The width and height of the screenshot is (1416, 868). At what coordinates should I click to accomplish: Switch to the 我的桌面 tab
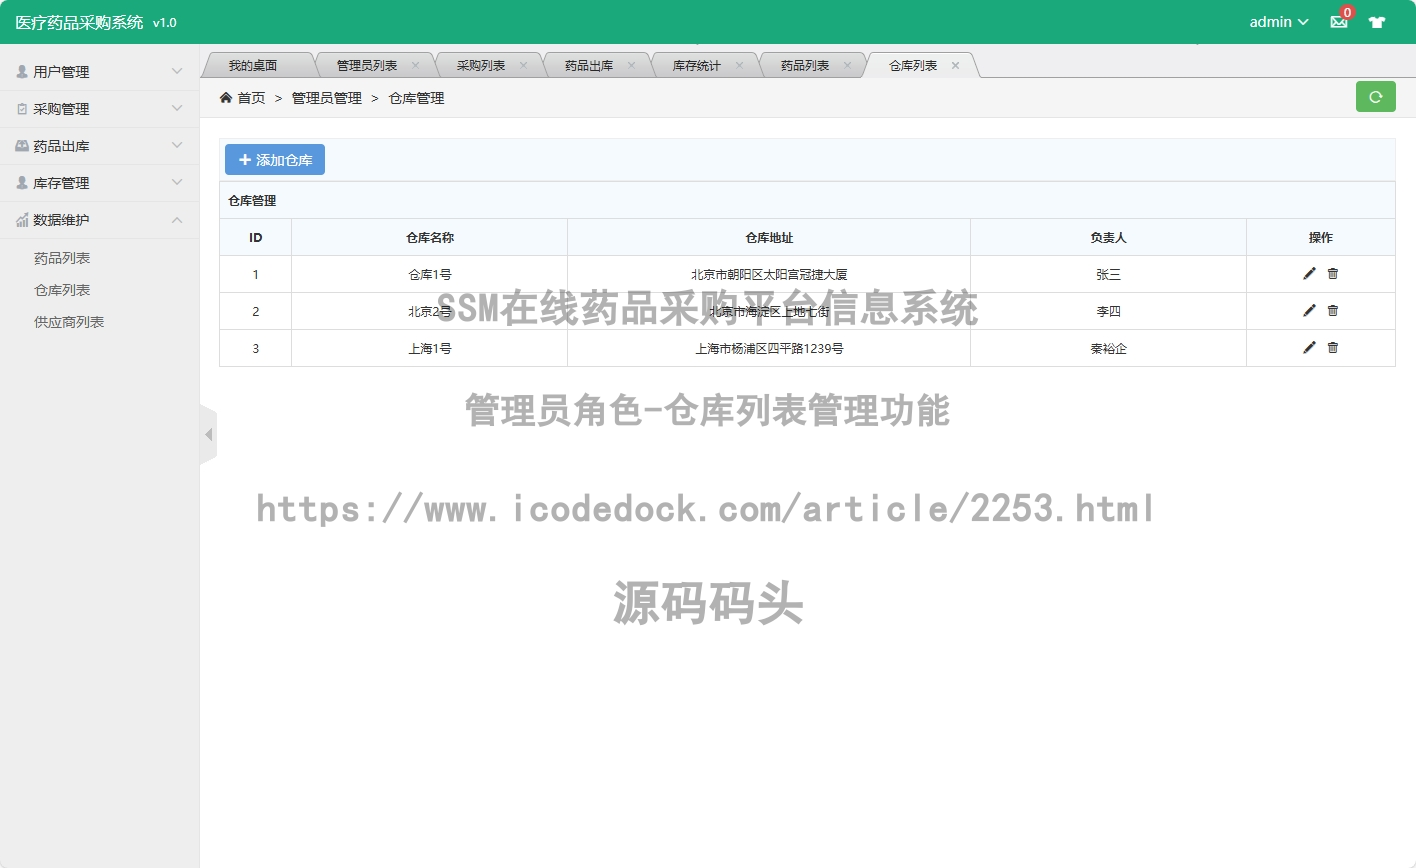point(253,65)
